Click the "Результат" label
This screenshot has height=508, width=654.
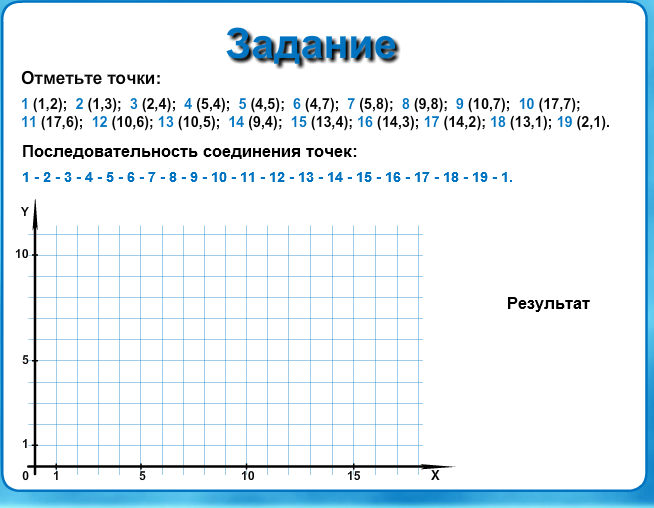[x=548, y=303]
